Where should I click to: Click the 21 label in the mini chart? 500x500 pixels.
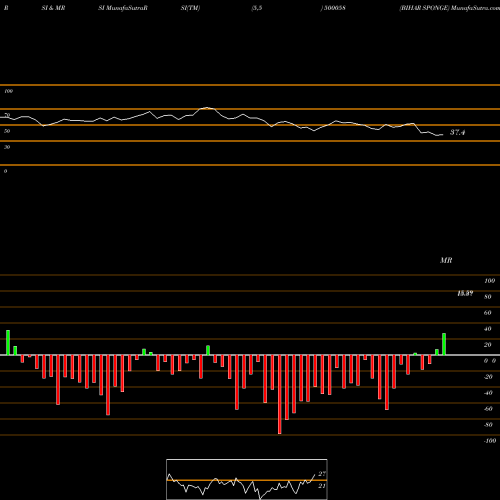point(322,486)
